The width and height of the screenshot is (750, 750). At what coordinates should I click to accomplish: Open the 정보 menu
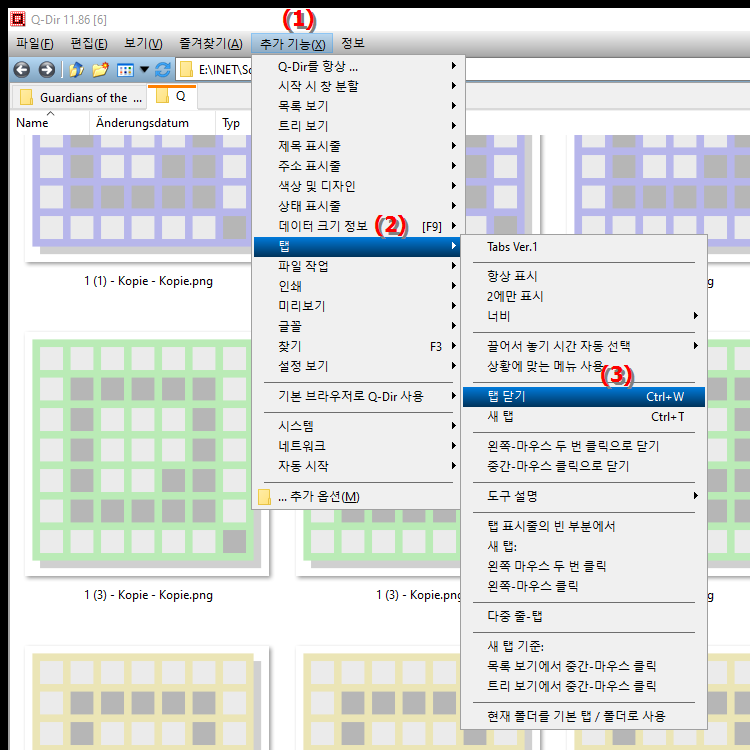pos(353,44)
